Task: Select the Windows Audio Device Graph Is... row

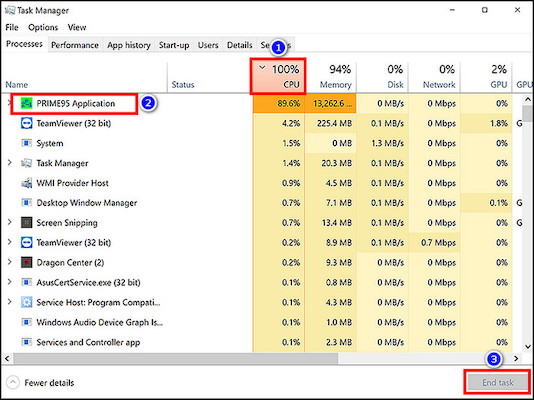Action: point(256,322)
